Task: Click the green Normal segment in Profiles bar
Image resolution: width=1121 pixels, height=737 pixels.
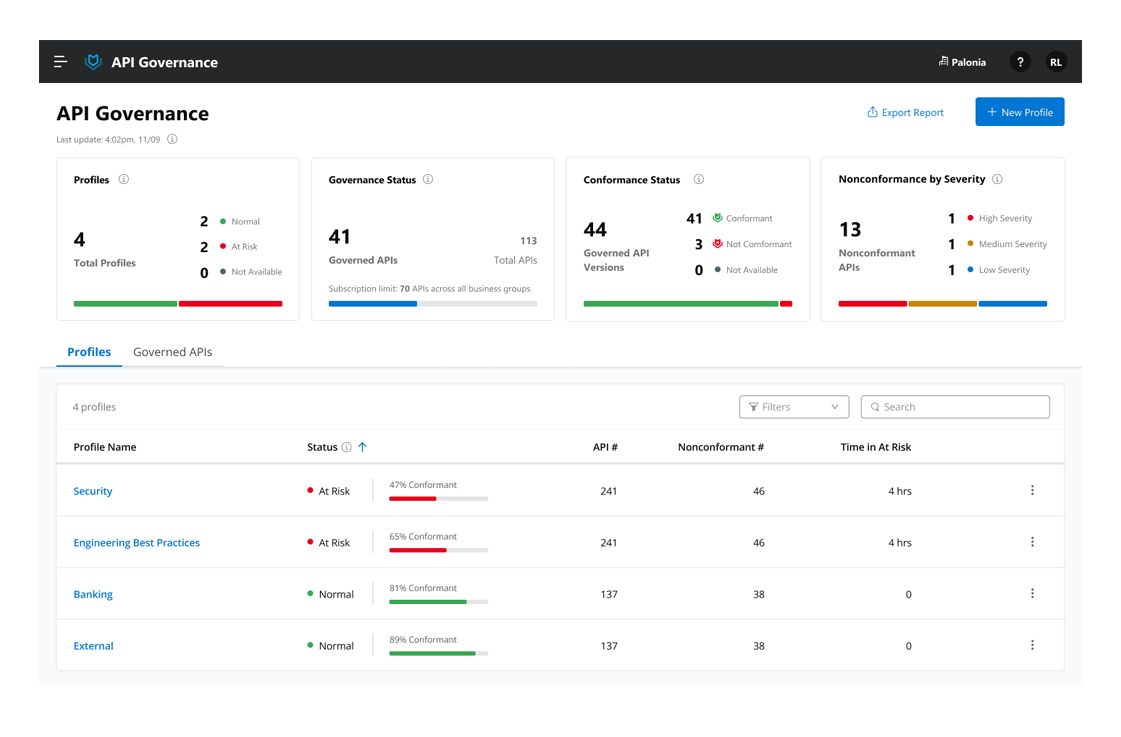Action: click(125, 304)
